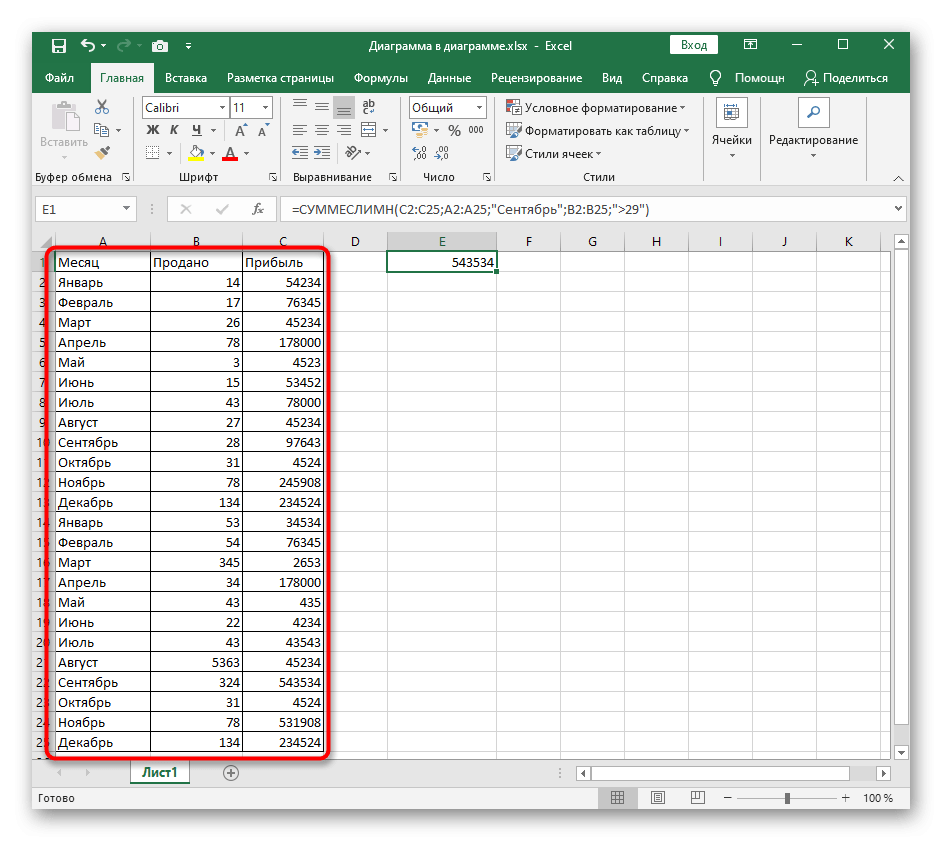Click the Вставить paste button
Viewport: 942px width, 841px height.
64,131
